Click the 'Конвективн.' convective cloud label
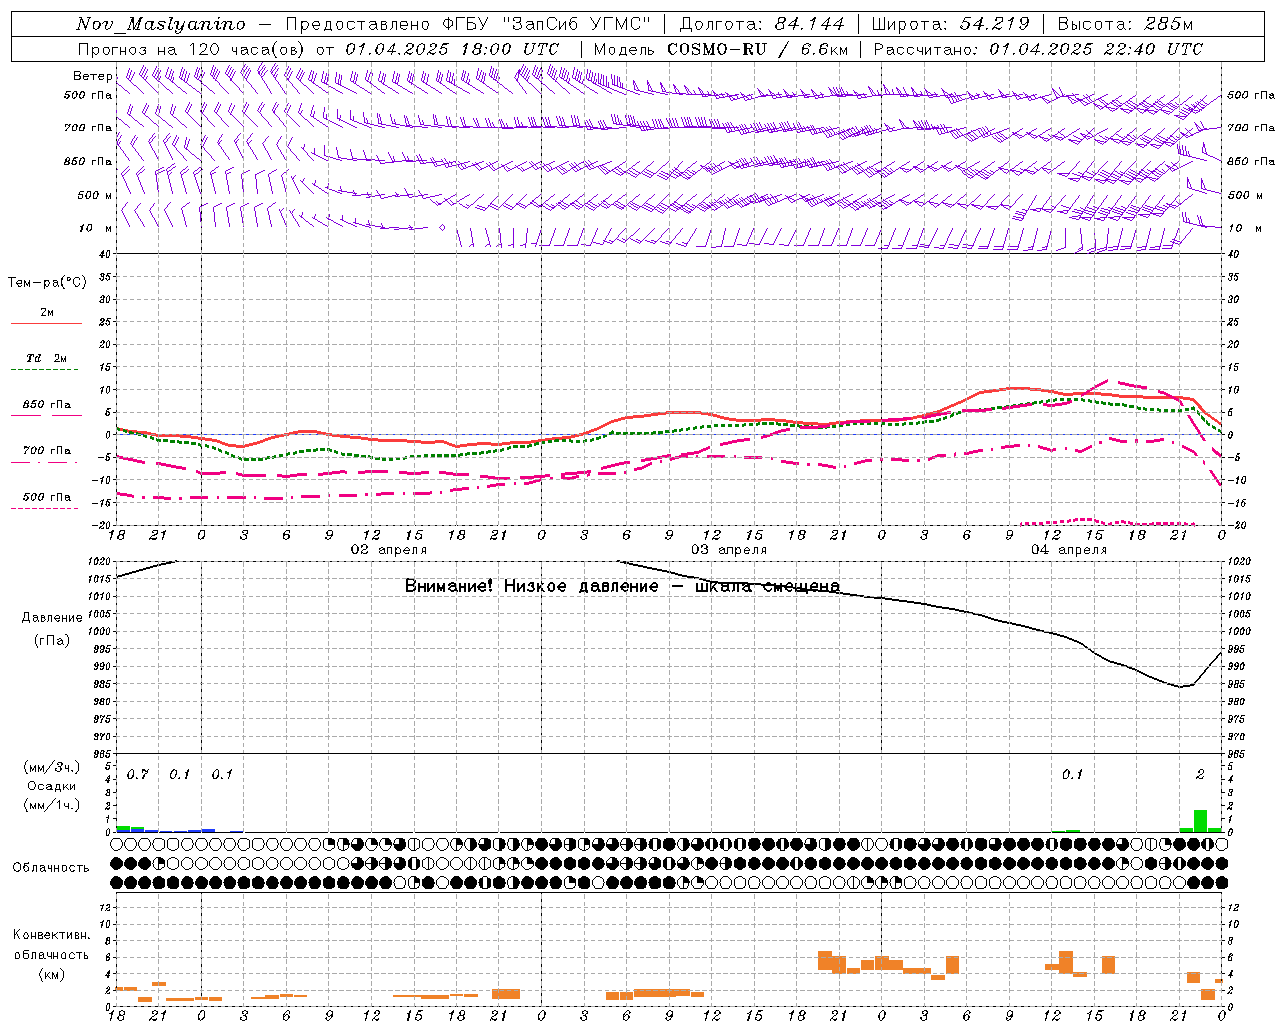Image resolution: width=1280 pixels, height=1024 pixels. pyautogui.click(x=51, y=935)
